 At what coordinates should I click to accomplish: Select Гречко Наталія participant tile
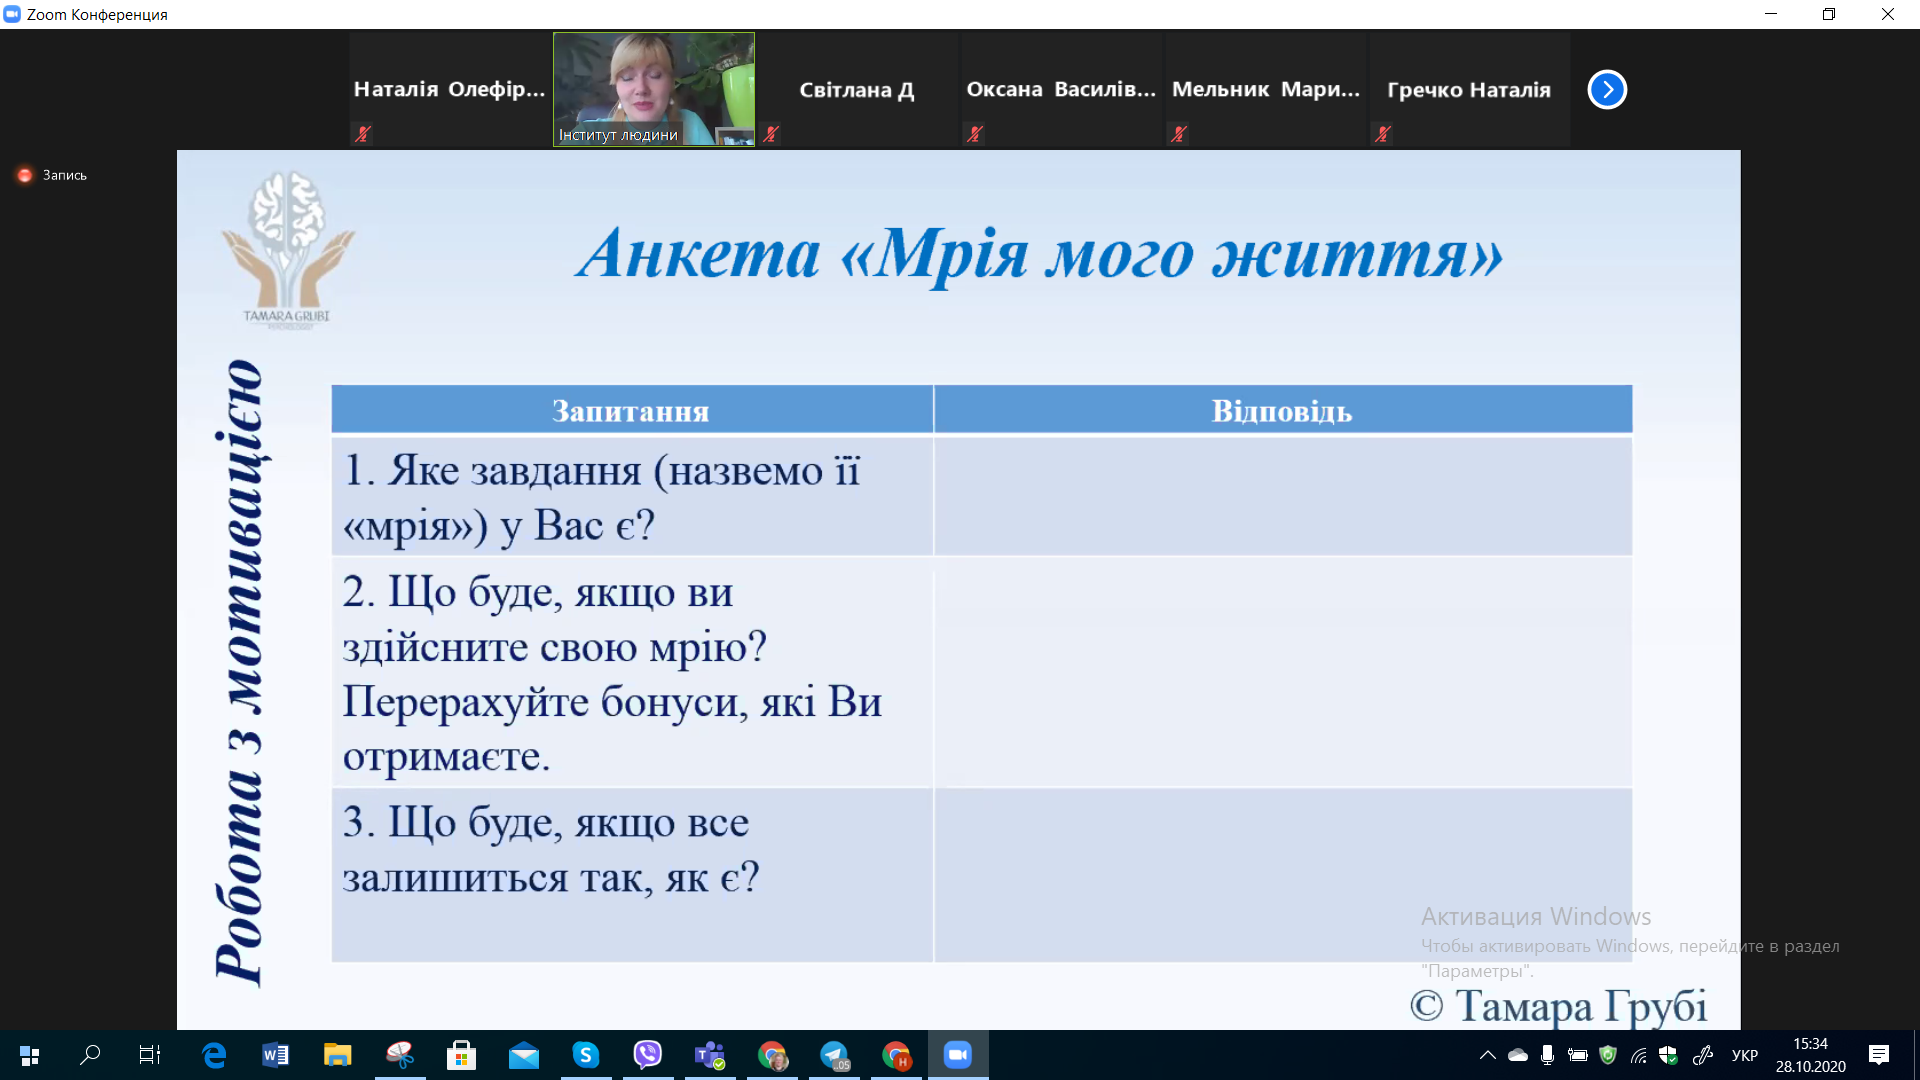(1469, 90)
